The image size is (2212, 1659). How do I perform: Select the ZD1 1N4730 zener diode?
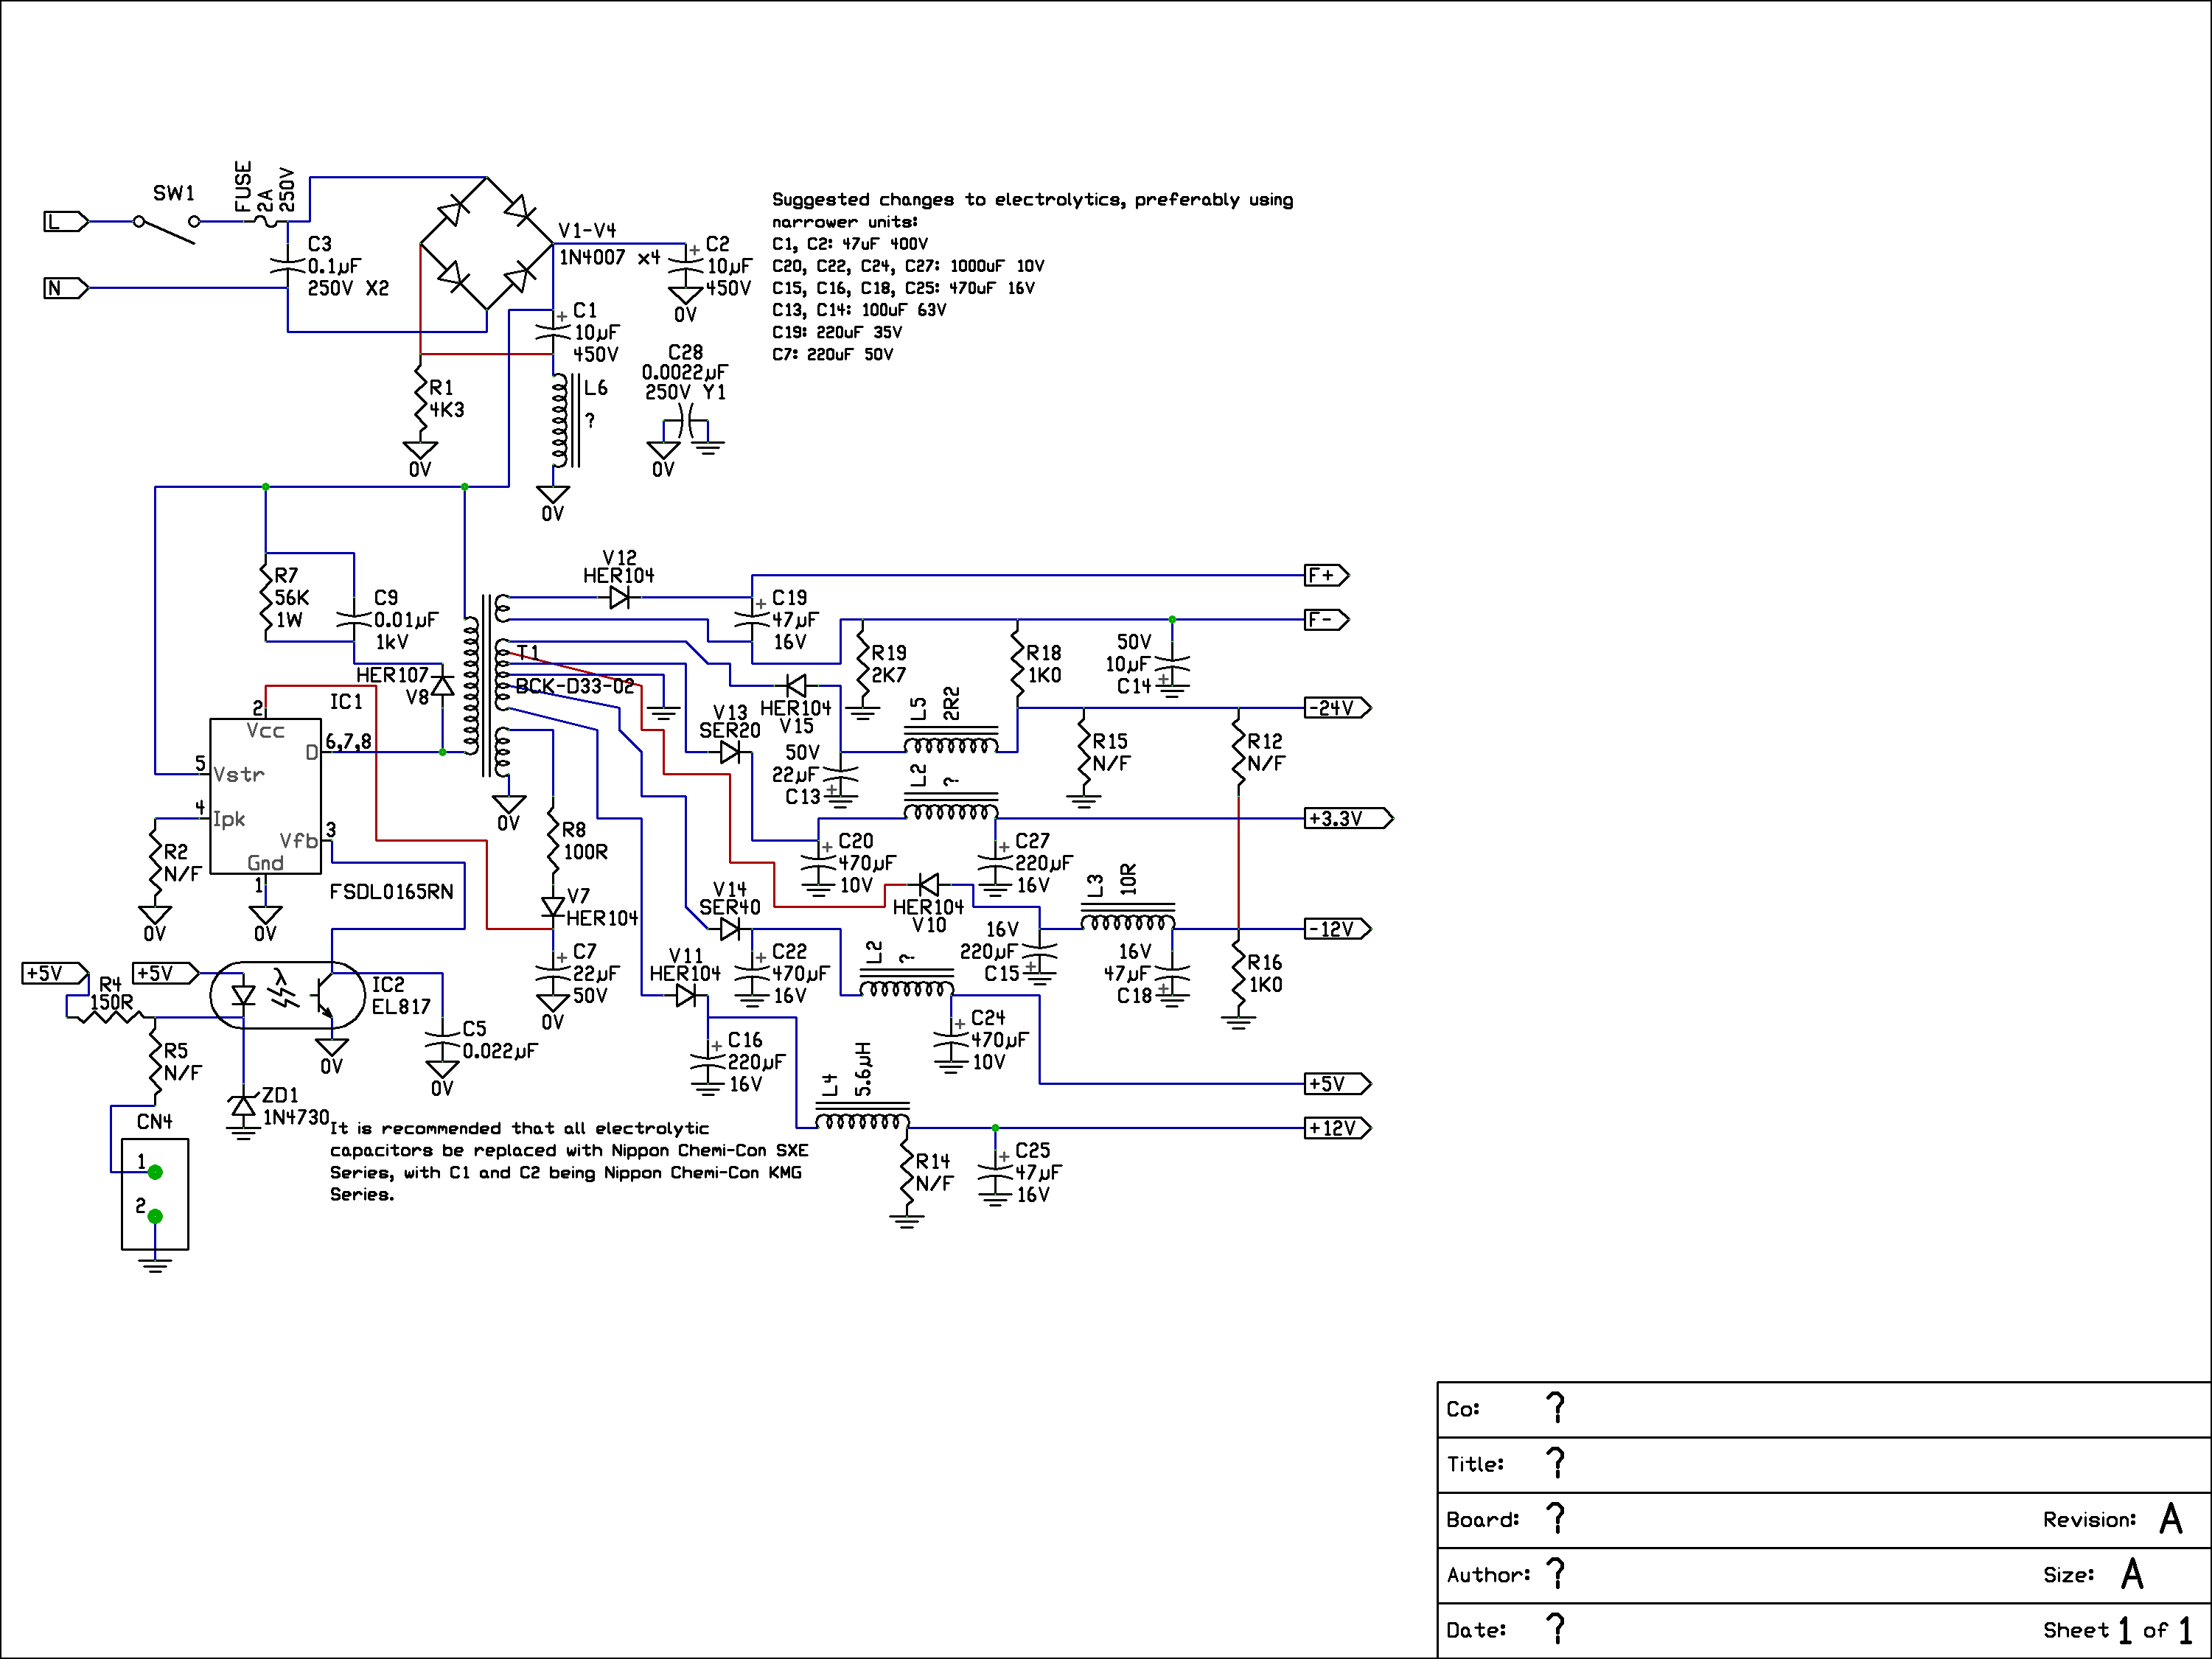(243, 1106)
